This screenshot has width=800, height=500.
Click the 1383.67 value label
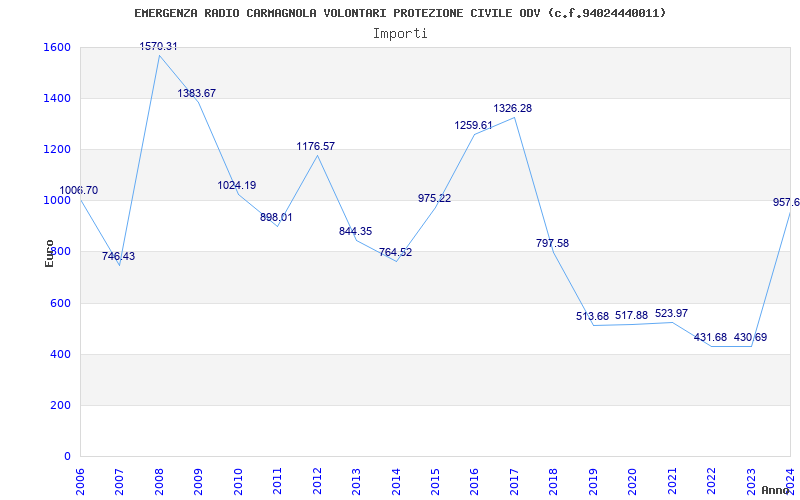click(x=196, y=93)
